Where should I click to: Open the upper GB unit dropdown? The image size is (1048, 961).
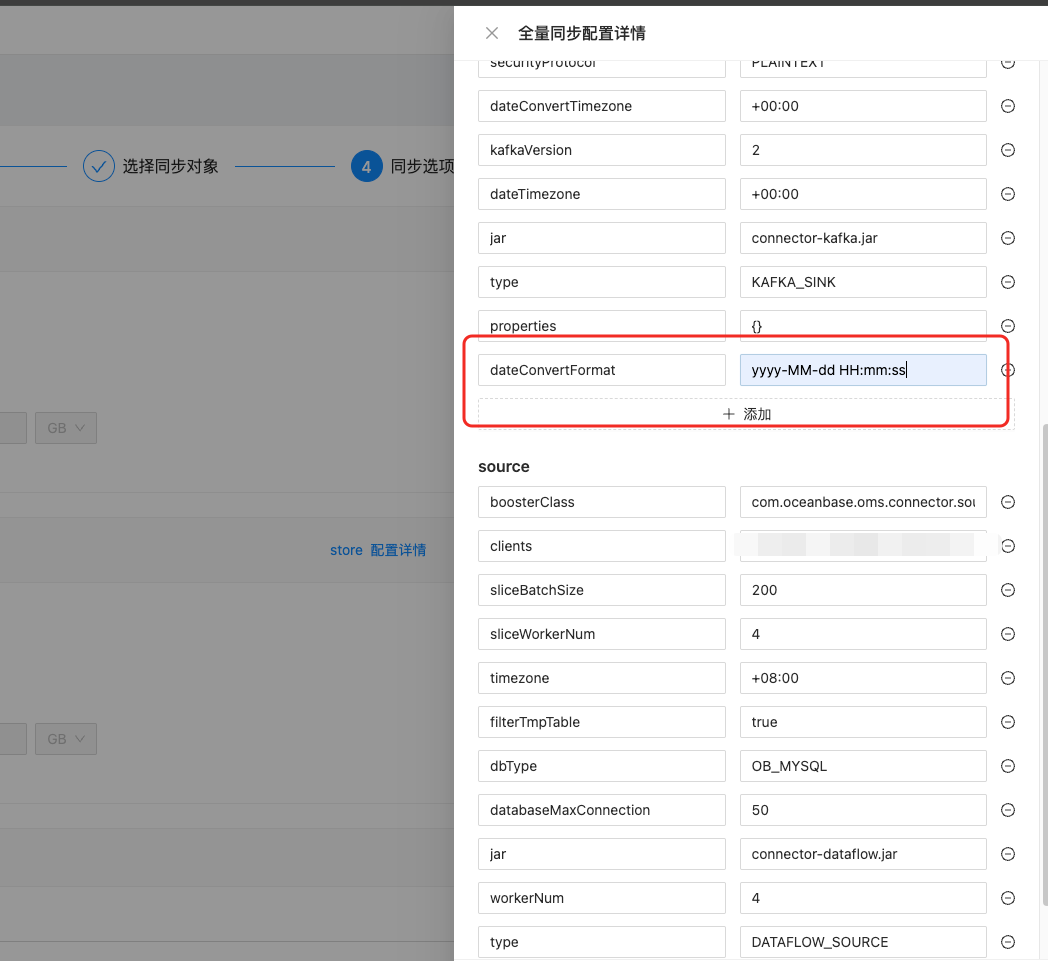point(66,428)
